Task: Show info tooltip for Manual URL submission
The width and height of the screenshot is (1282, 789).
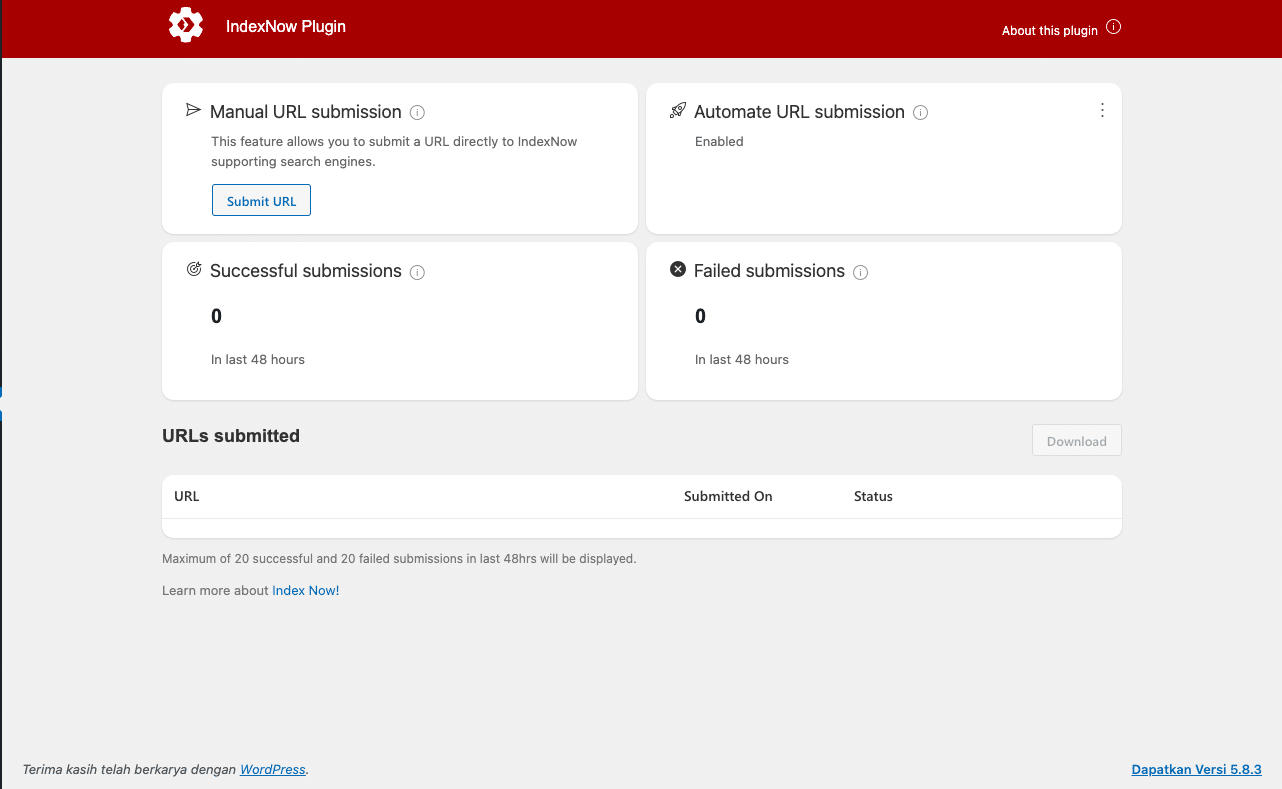Action: coord(418,113)
